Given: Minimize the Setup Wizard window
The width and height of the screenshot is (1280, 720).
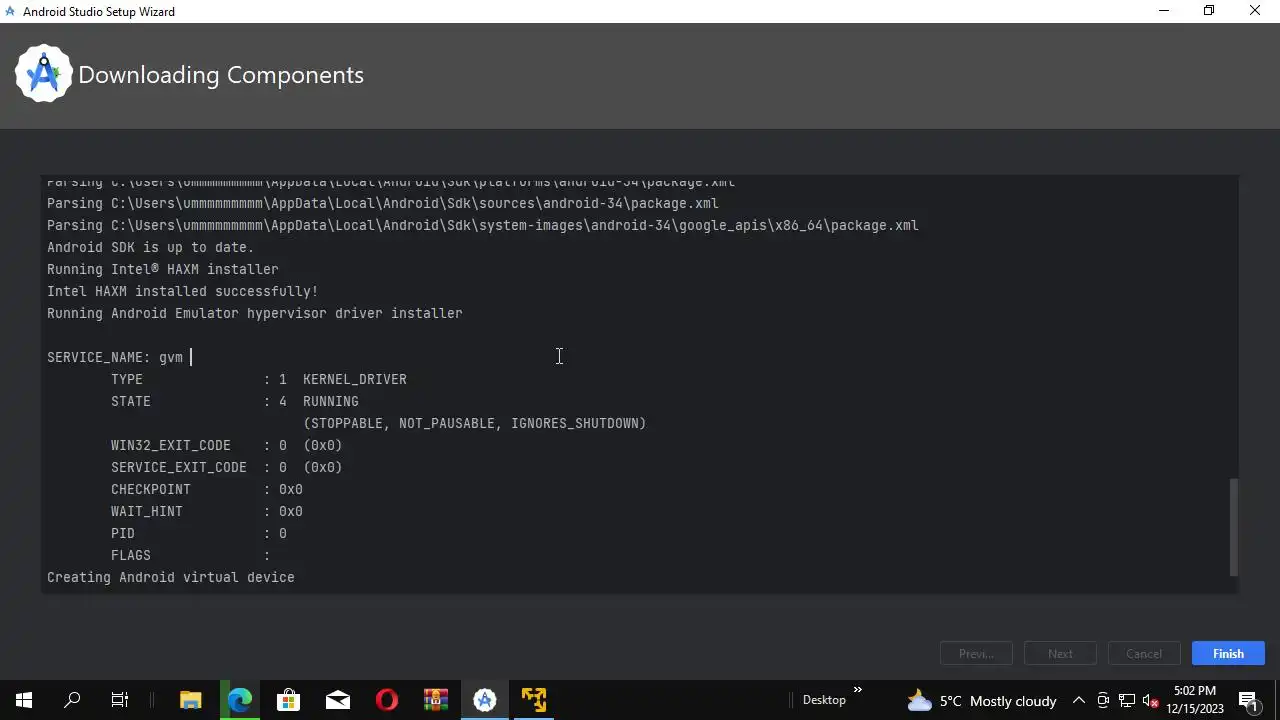Looking at the screenshot, I should click(x=1163, y=11).
